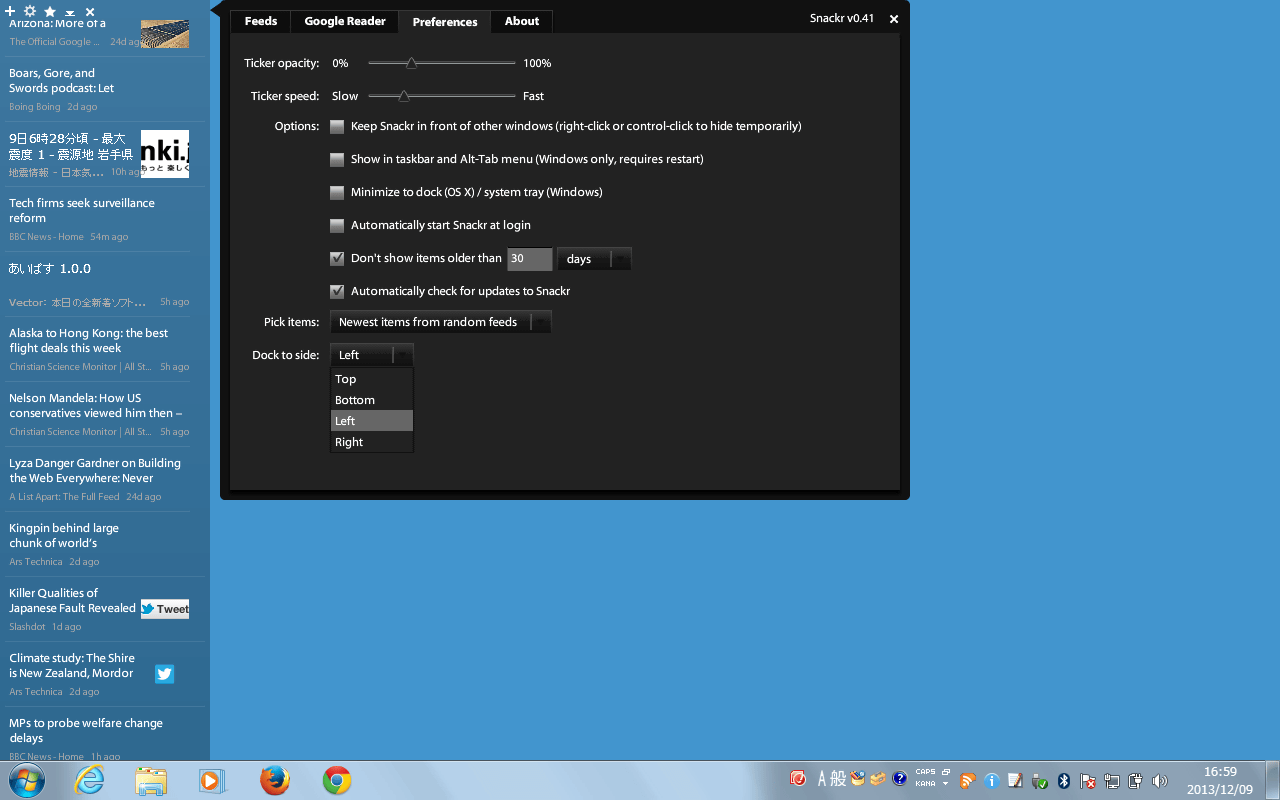Image resolution: width=1280 pixels, height=800 pixels.
Task: Collapse the Dock to side dropdown
Action: (371, 355)
